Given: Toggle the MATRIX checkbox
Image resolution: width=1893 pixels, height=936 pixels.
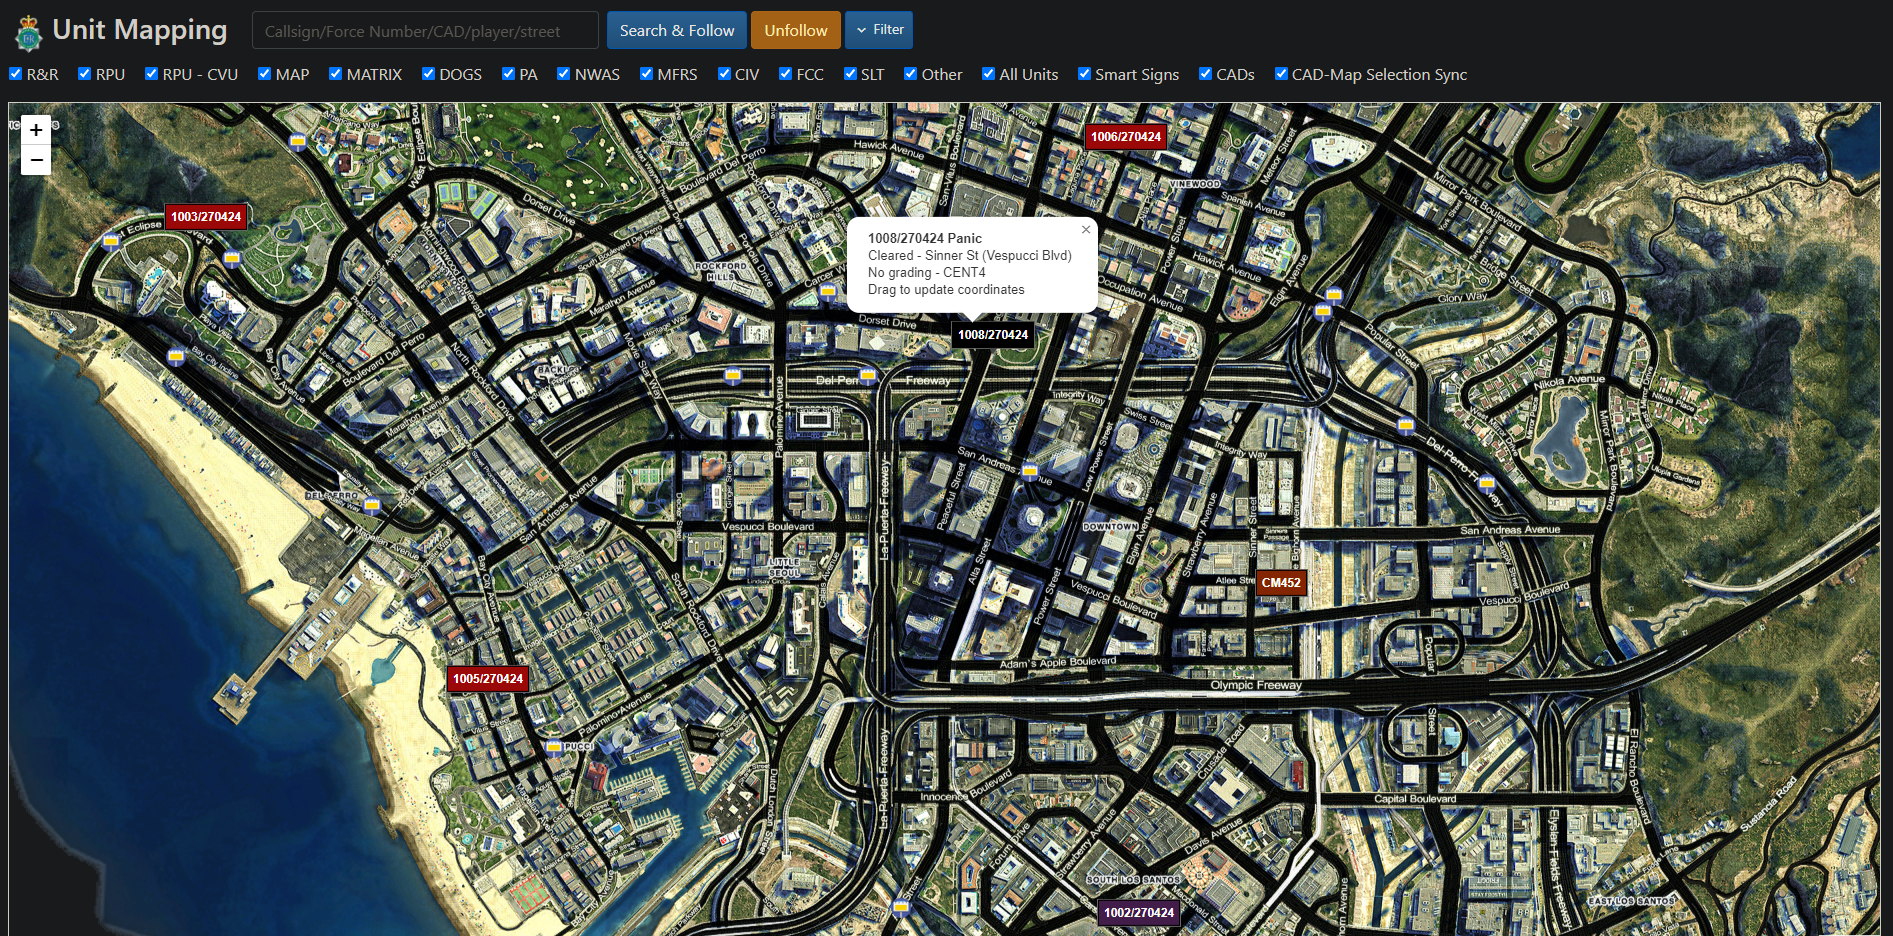Looking at the screenshot, I should coord(336,74).
